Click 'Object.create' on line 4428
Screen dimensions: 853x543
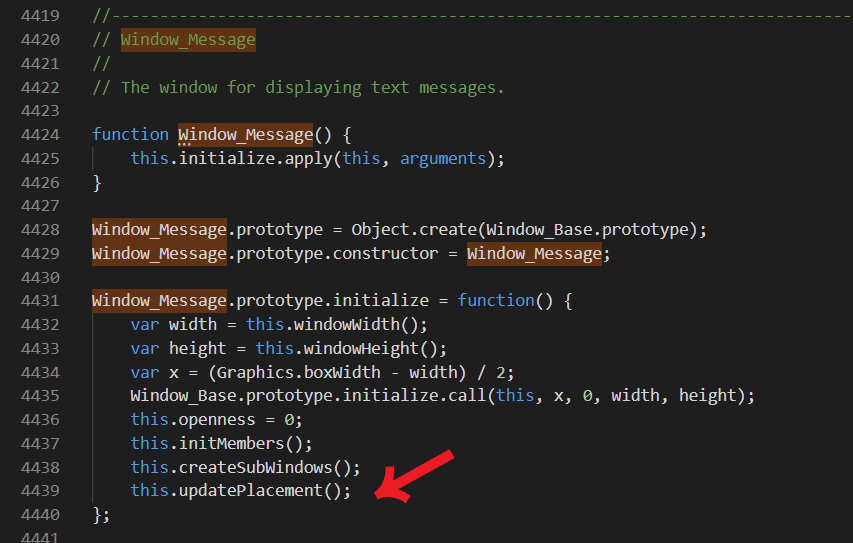(414, 230)
